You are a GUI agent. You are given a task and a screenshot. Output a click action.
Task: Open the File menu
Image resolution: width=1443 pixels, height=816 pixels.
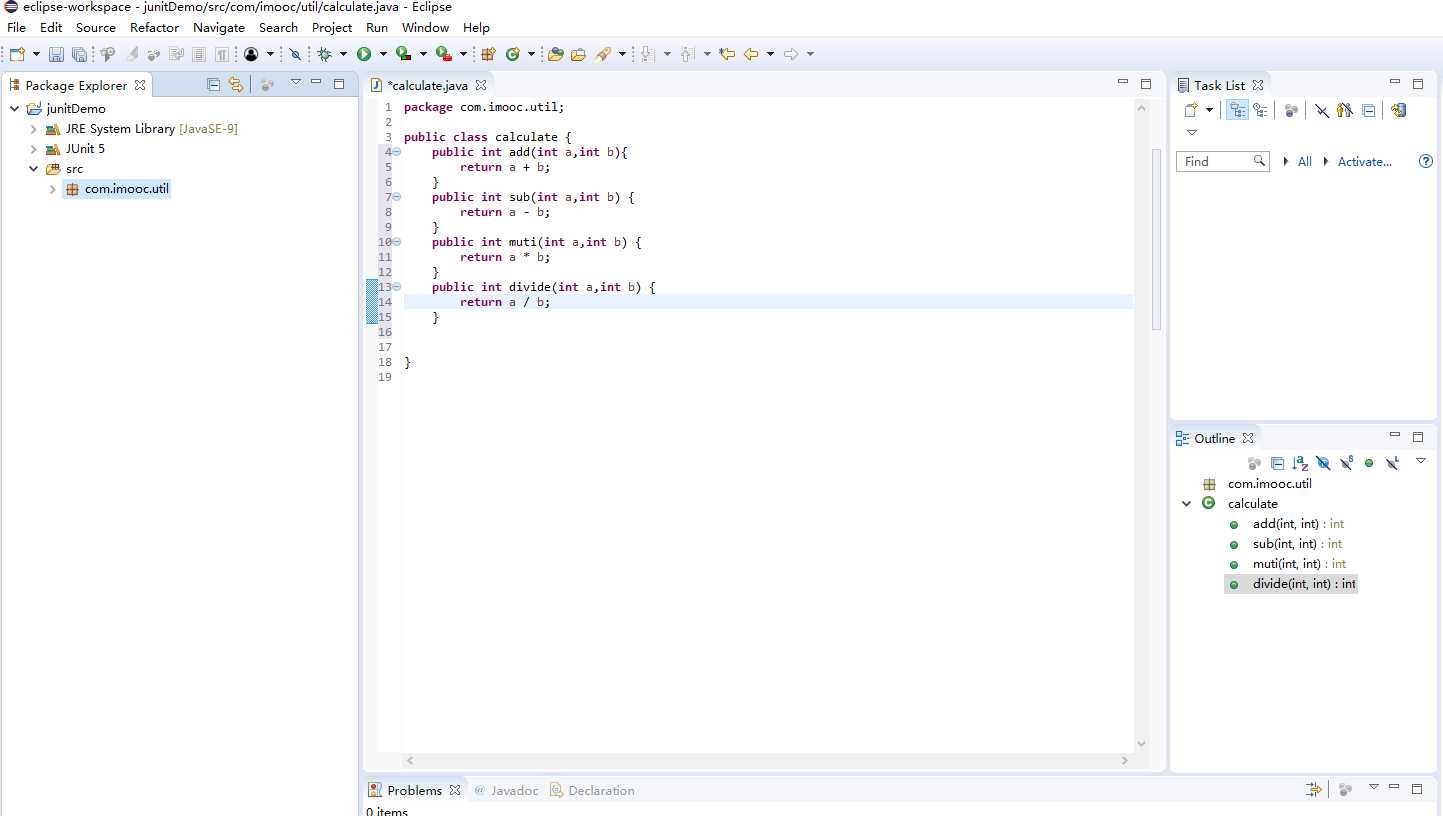point(16,27)
